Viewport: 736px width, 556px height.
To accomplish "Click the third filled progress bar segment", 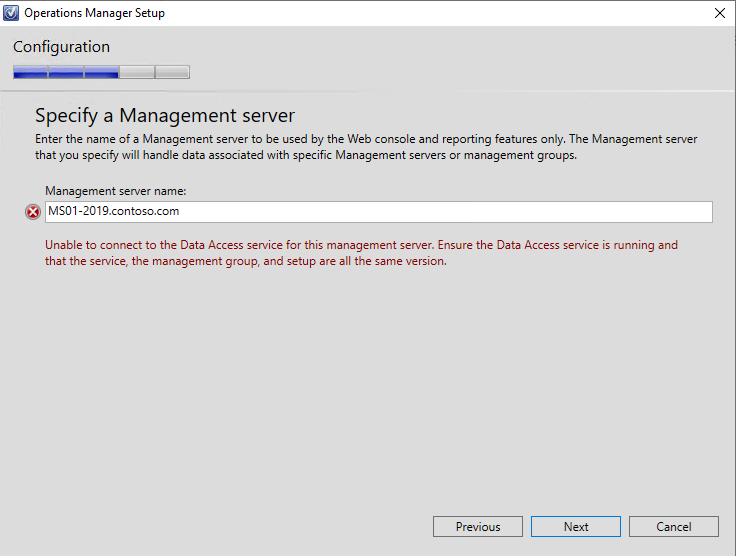I will (x=102, y=72).
